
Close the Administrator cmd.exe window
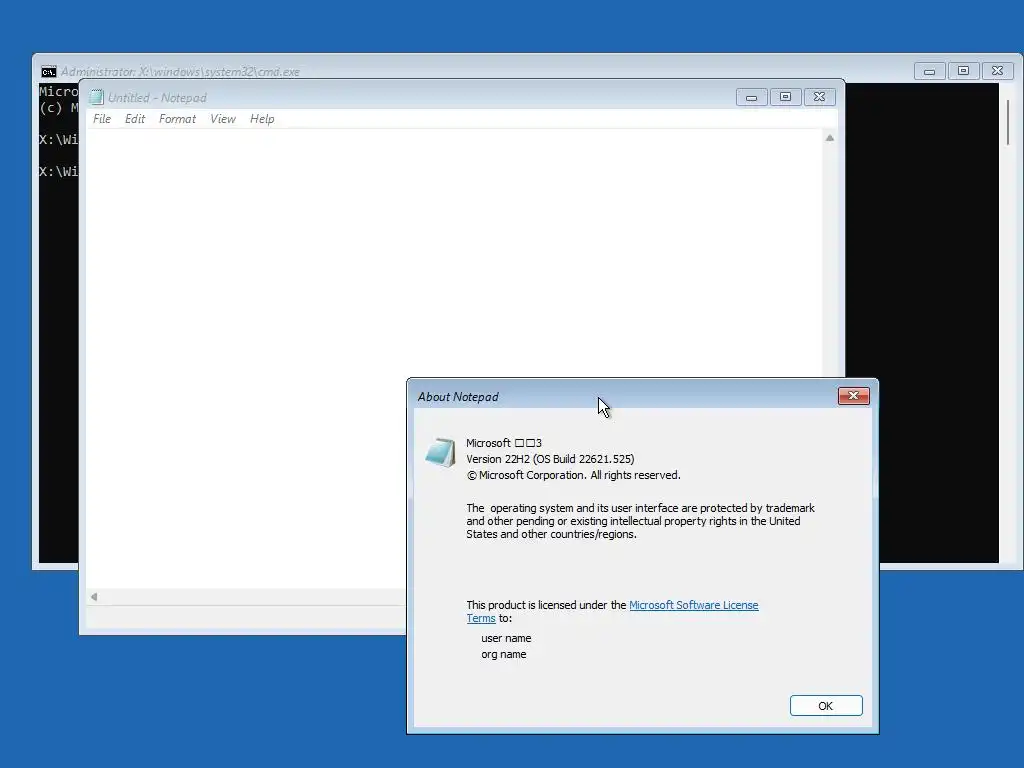pyautogui.click(x=997, y=71)
